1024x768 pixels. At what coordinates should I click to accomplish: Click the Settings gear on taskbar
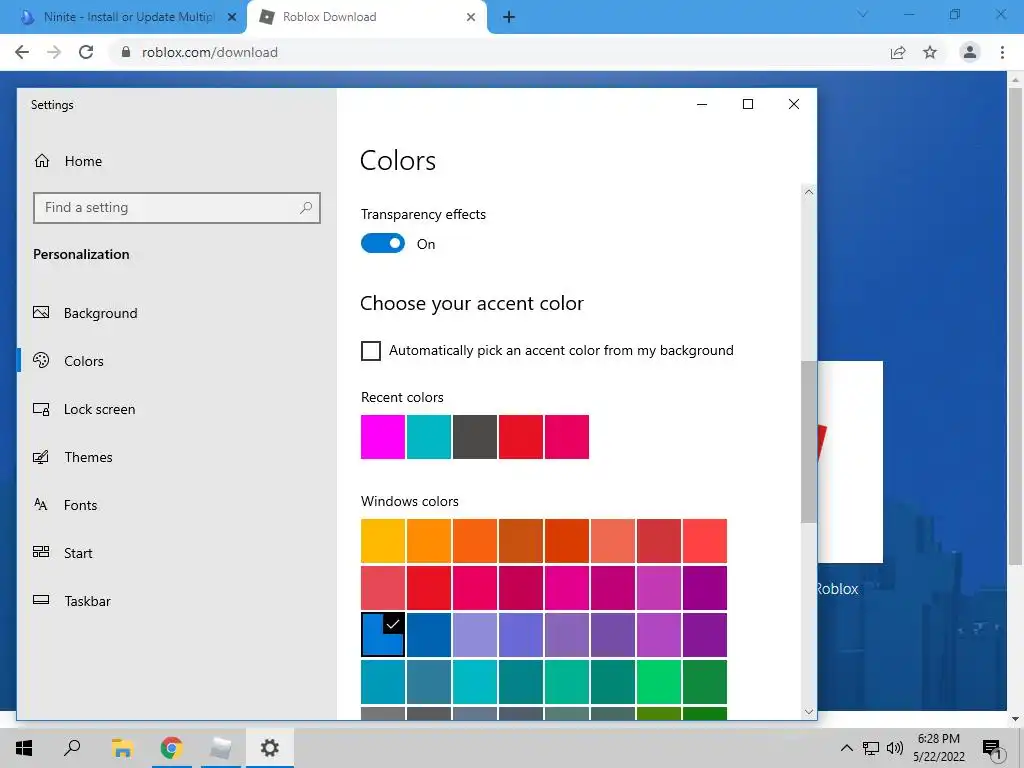point(270,748)
